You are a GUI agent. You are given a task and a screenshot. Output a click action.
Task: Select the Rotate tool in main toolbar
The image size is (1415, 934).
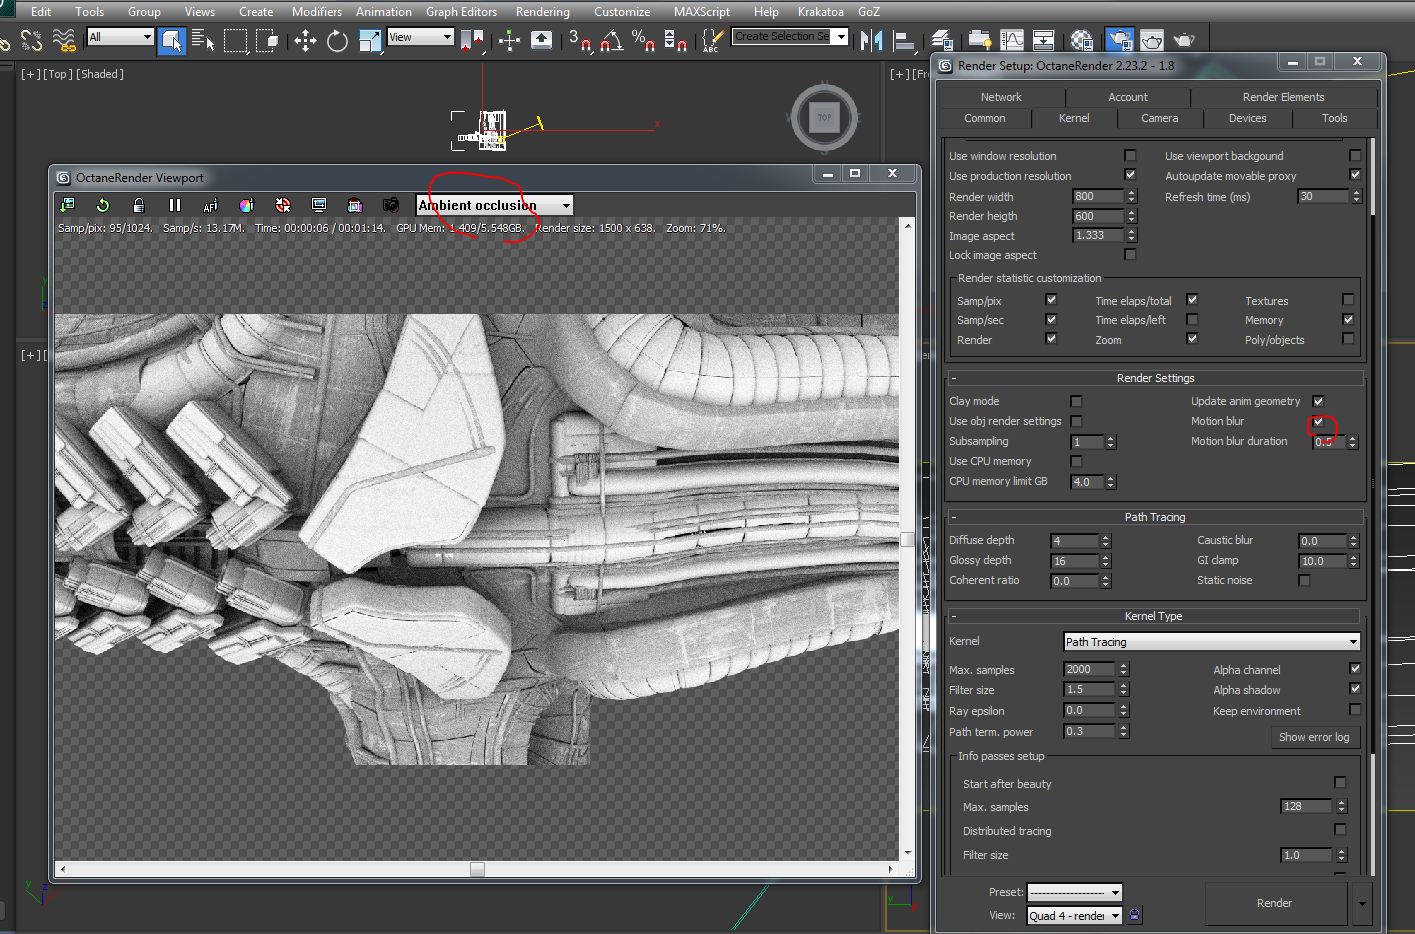click(338, 40)
